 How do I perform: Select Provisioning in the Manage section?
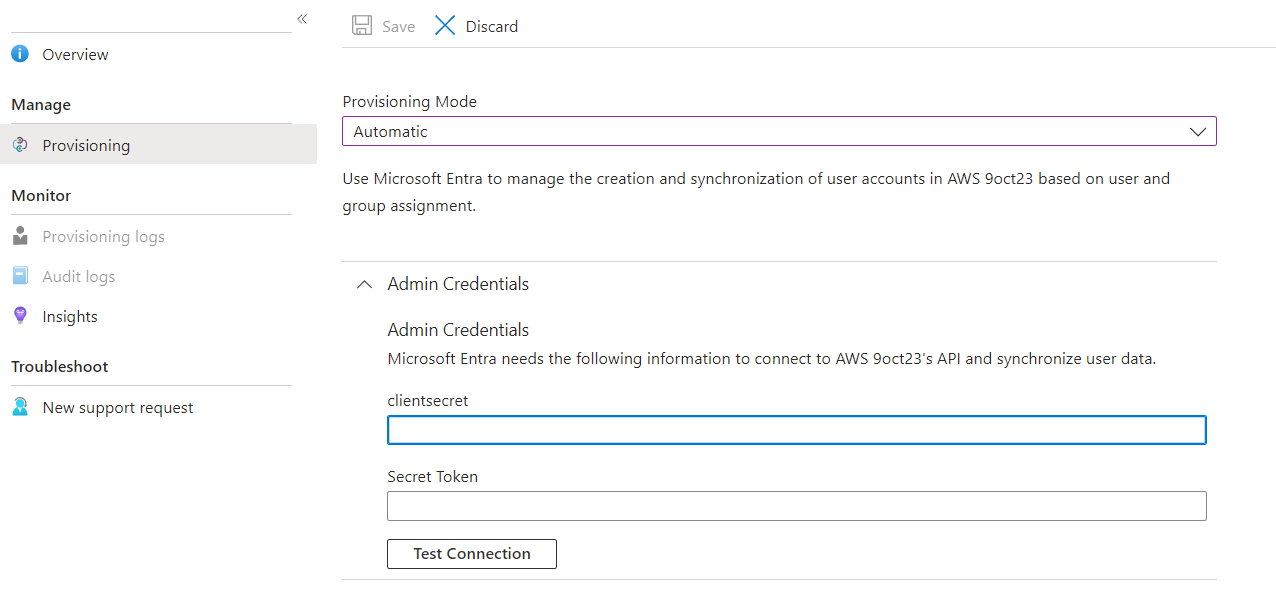click(158, 145)
